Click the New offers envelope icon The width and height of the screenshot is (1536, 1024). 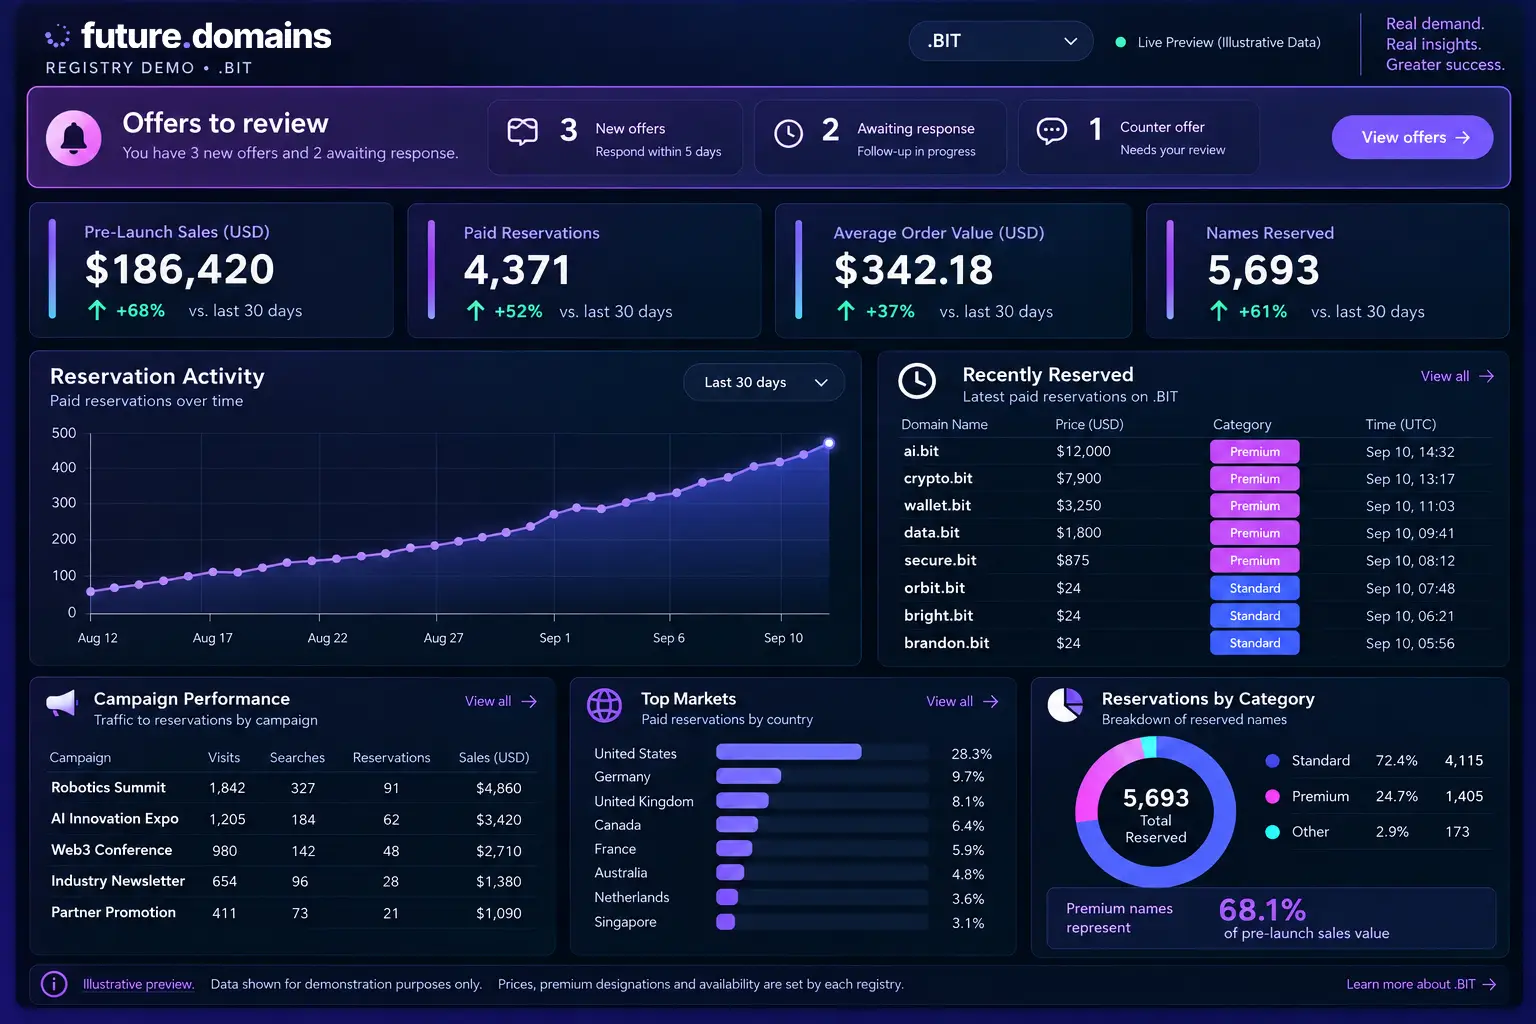(x=523, y=131)
